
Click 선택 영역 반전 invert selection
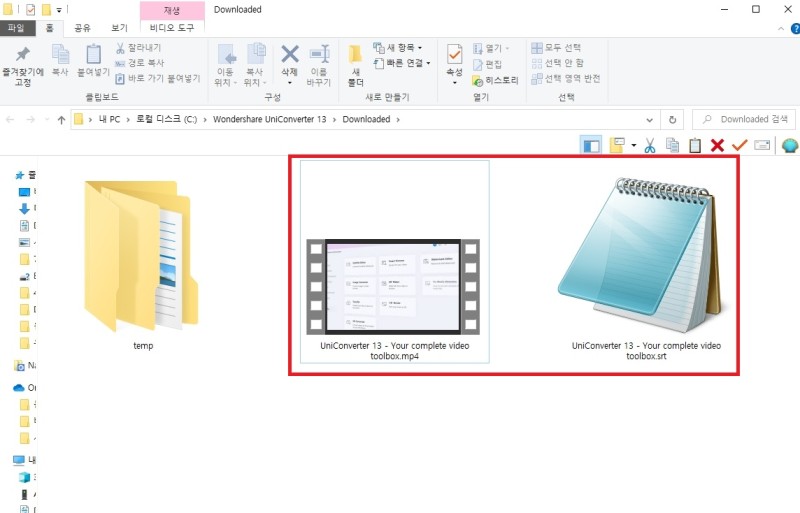(x=566, y=78)
